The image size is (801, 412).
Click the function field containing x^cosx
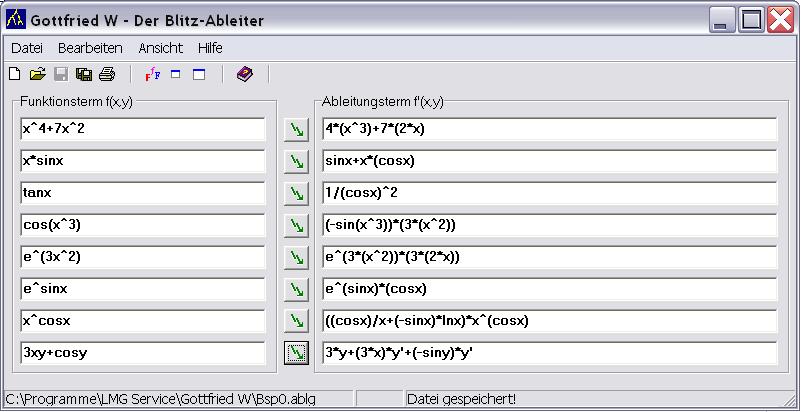142,321
